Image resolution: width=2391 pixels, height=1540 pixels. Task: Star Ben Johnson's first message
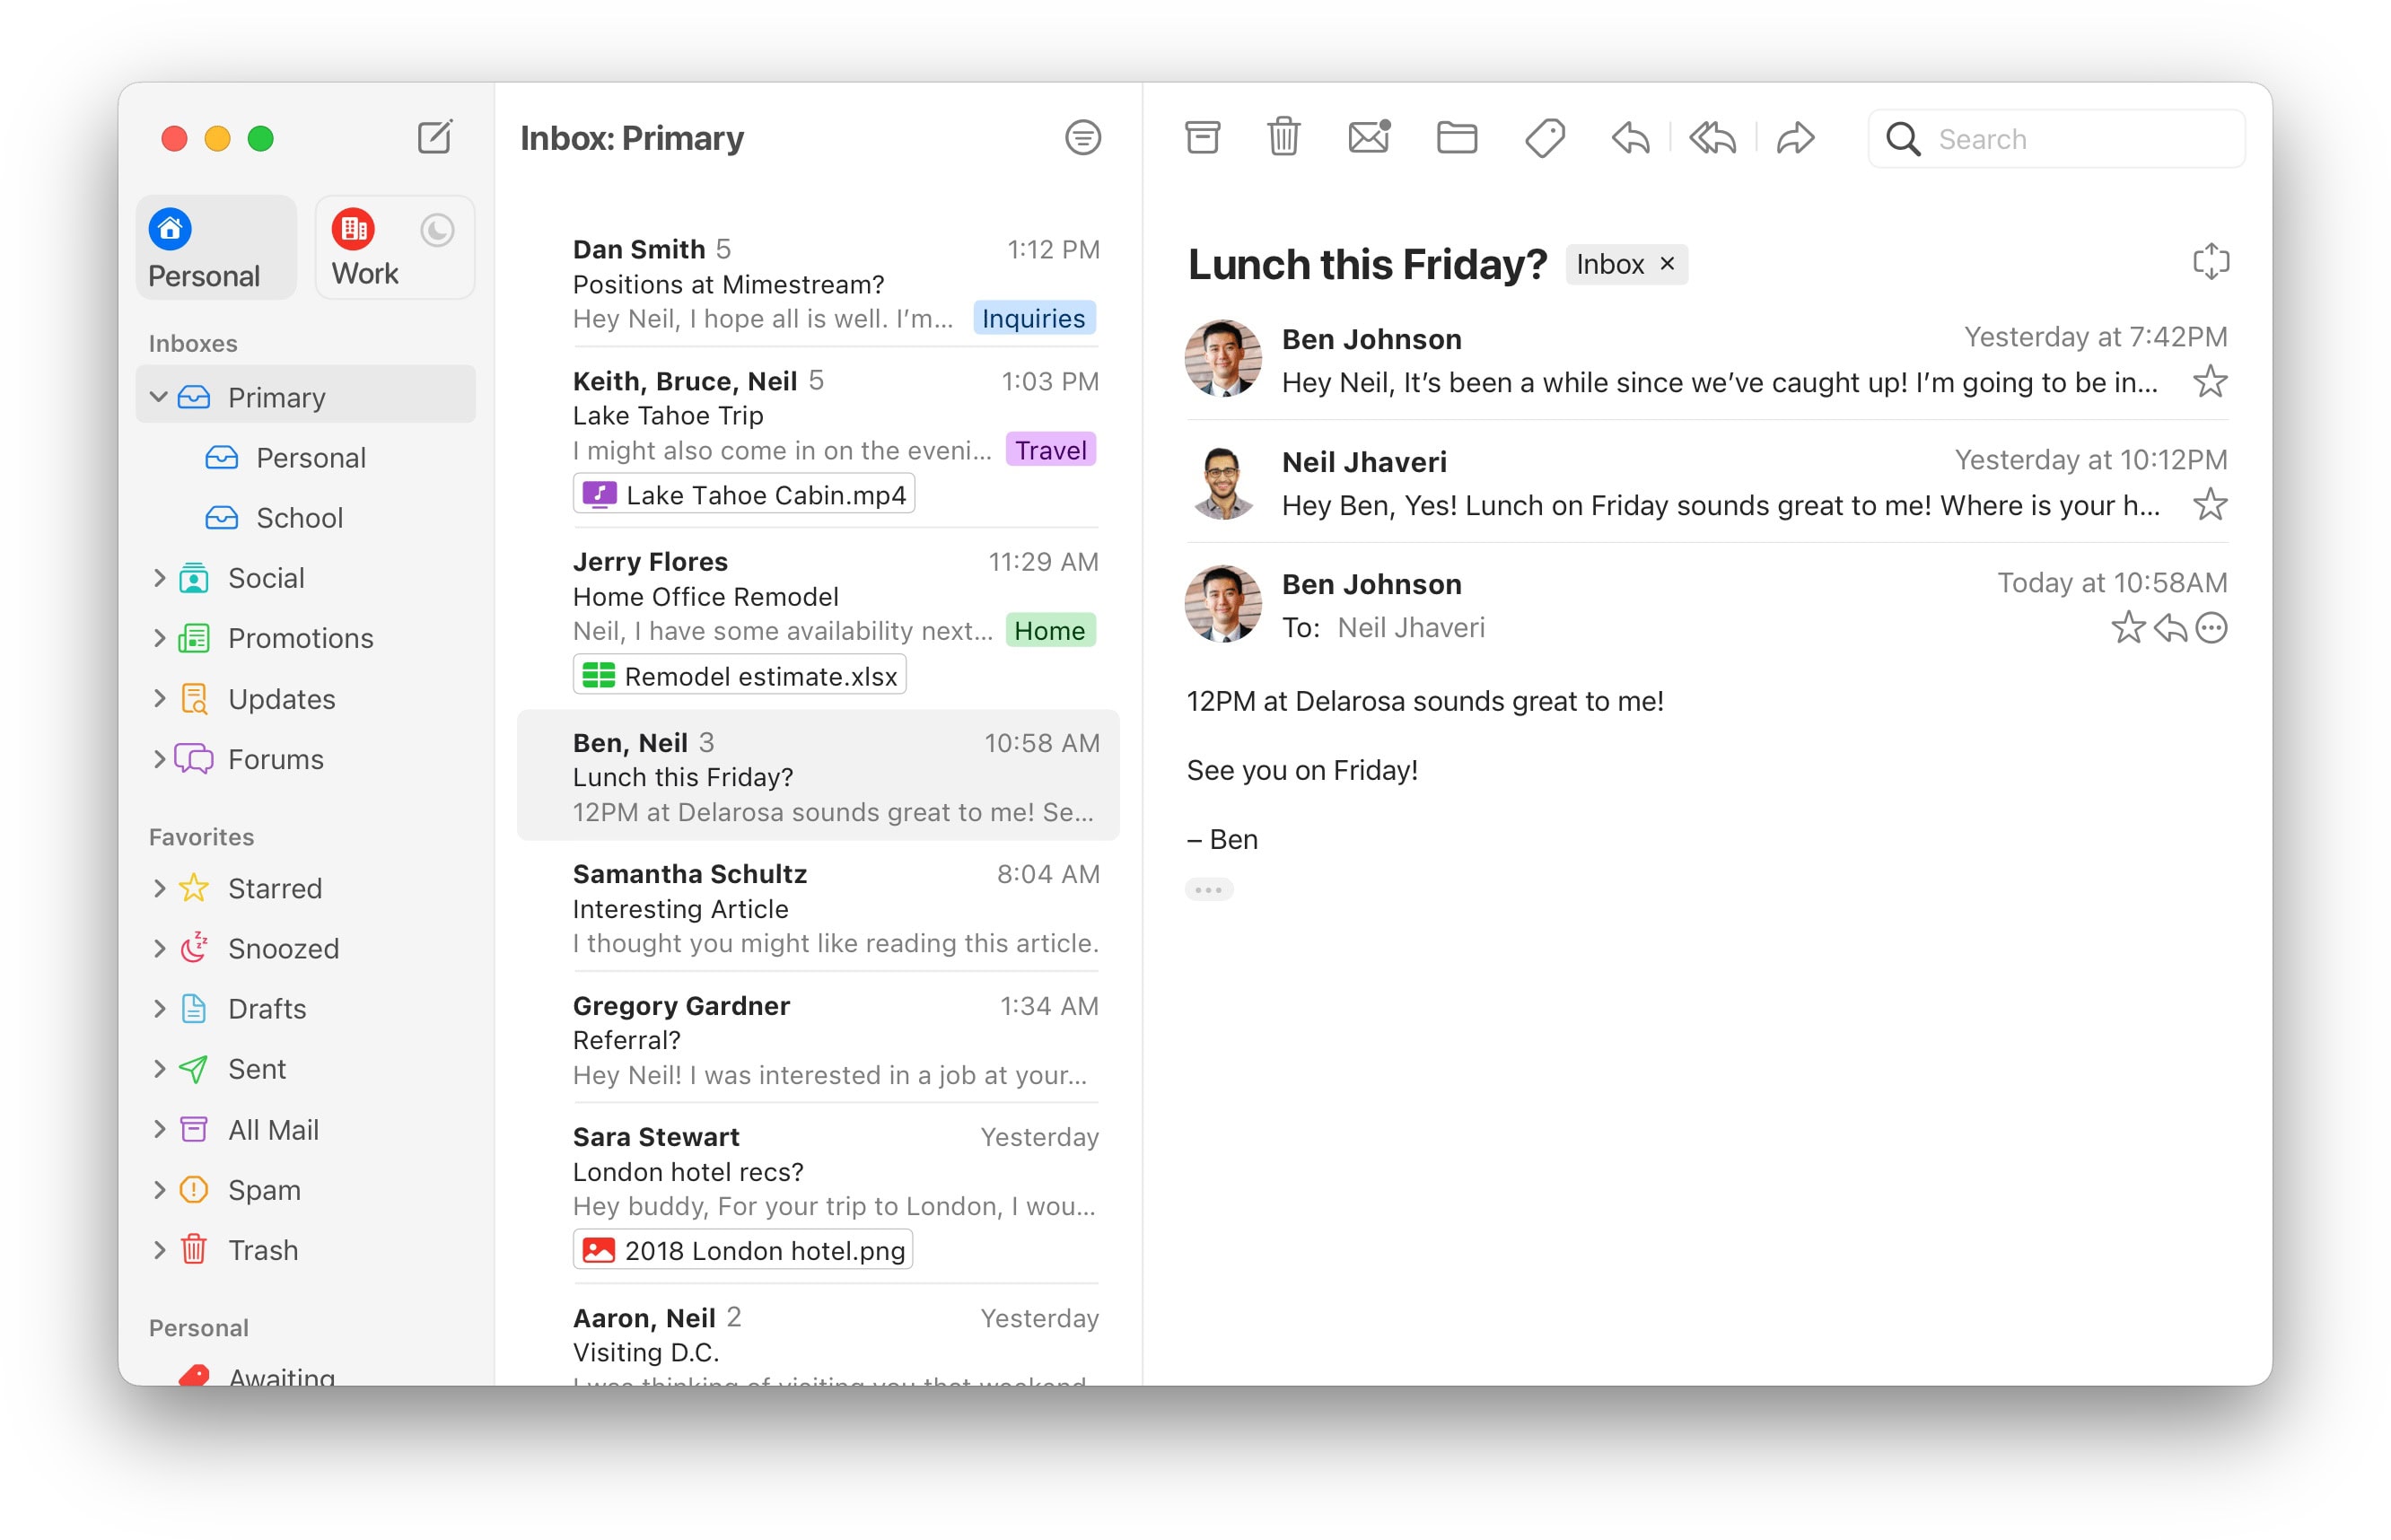point(2209,382)
